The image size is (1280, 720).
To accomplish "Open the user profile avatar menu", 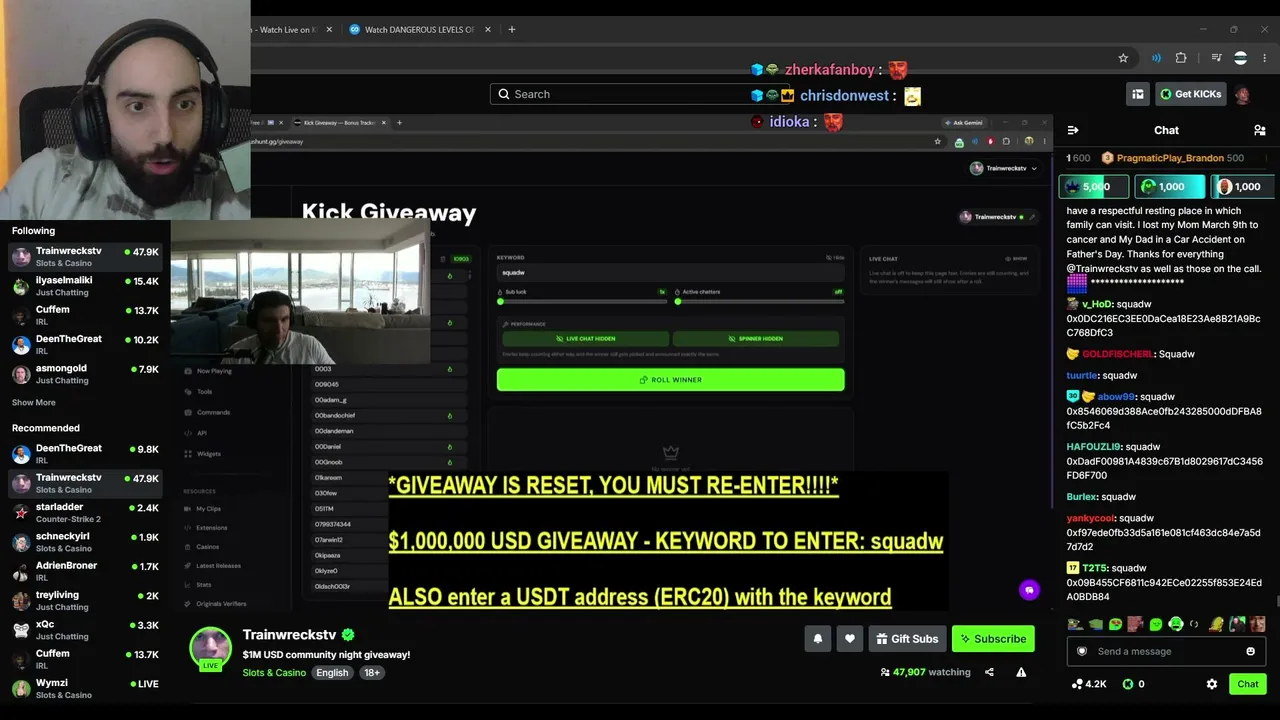I will click(1243, 94).
